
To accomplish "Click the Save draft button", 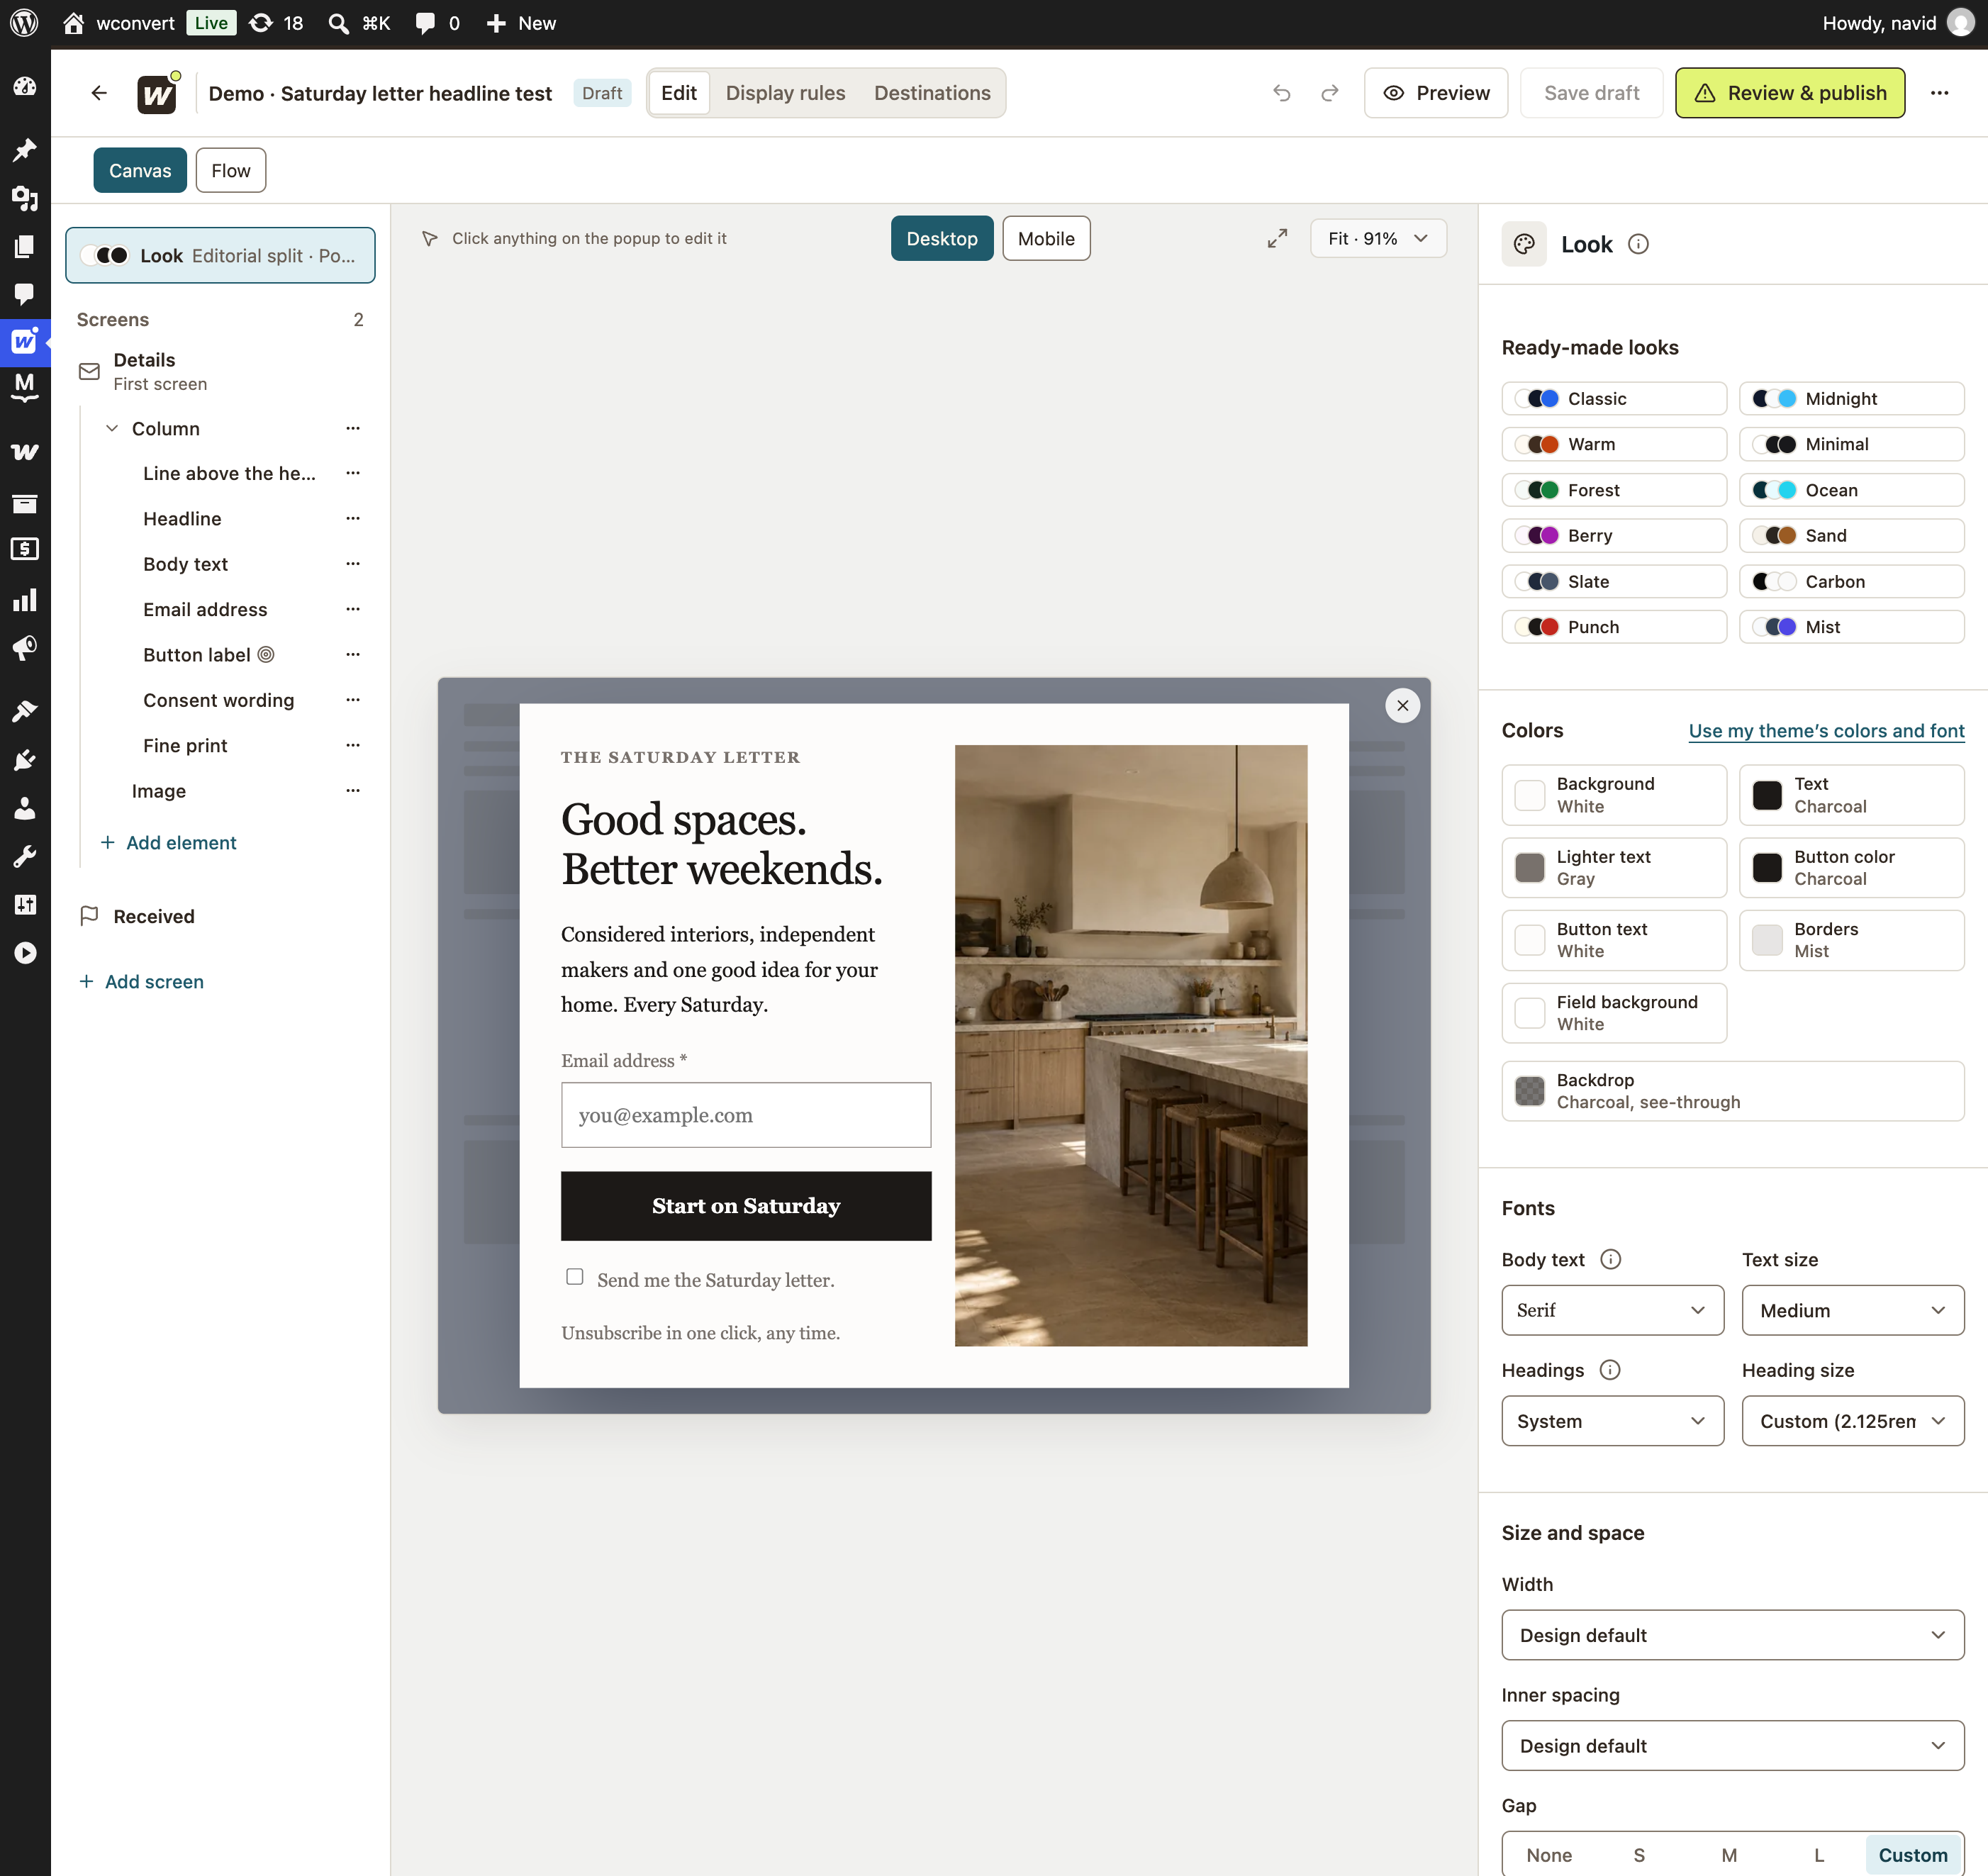I will tap(1591, 93).
